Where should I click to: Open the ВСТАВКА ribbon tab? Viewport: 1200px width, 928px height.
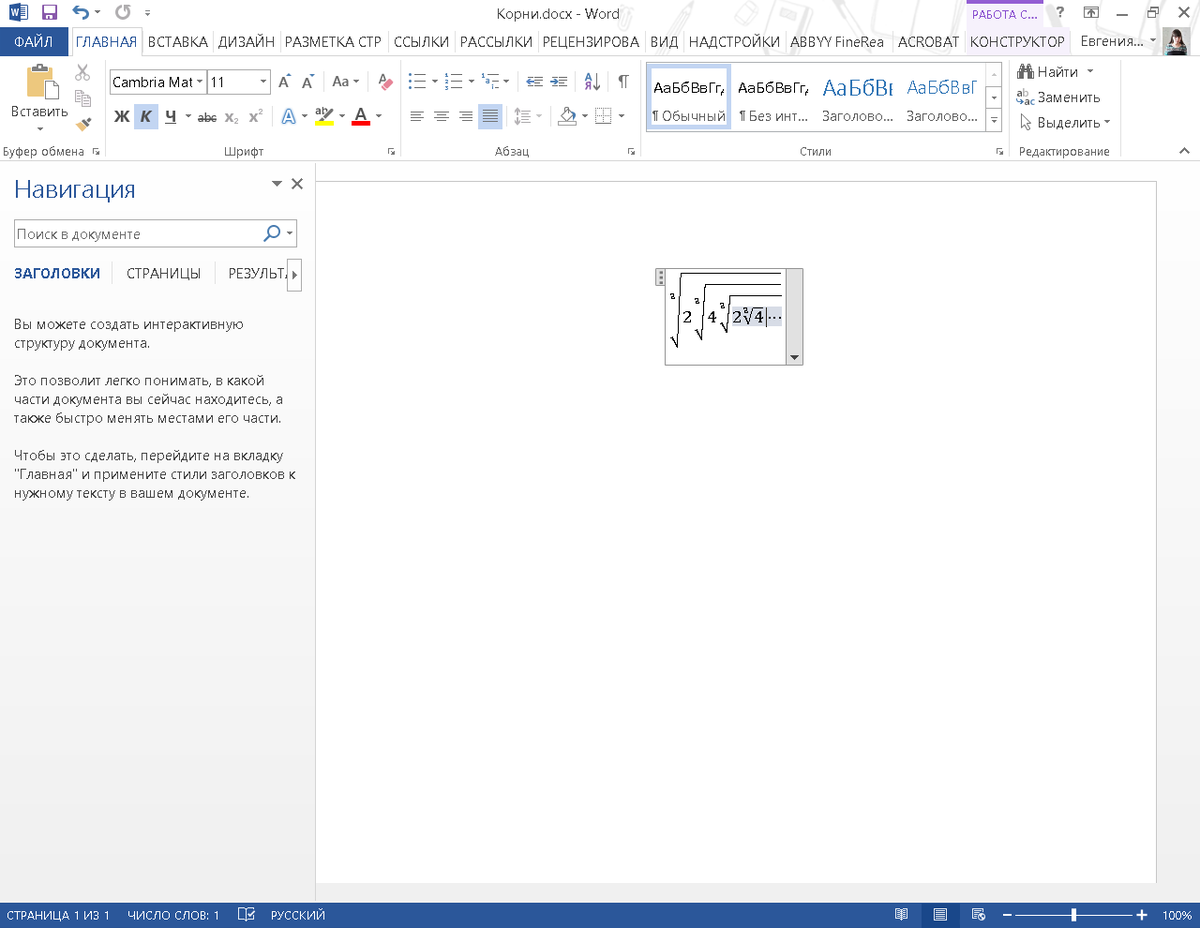coord(177,42)
